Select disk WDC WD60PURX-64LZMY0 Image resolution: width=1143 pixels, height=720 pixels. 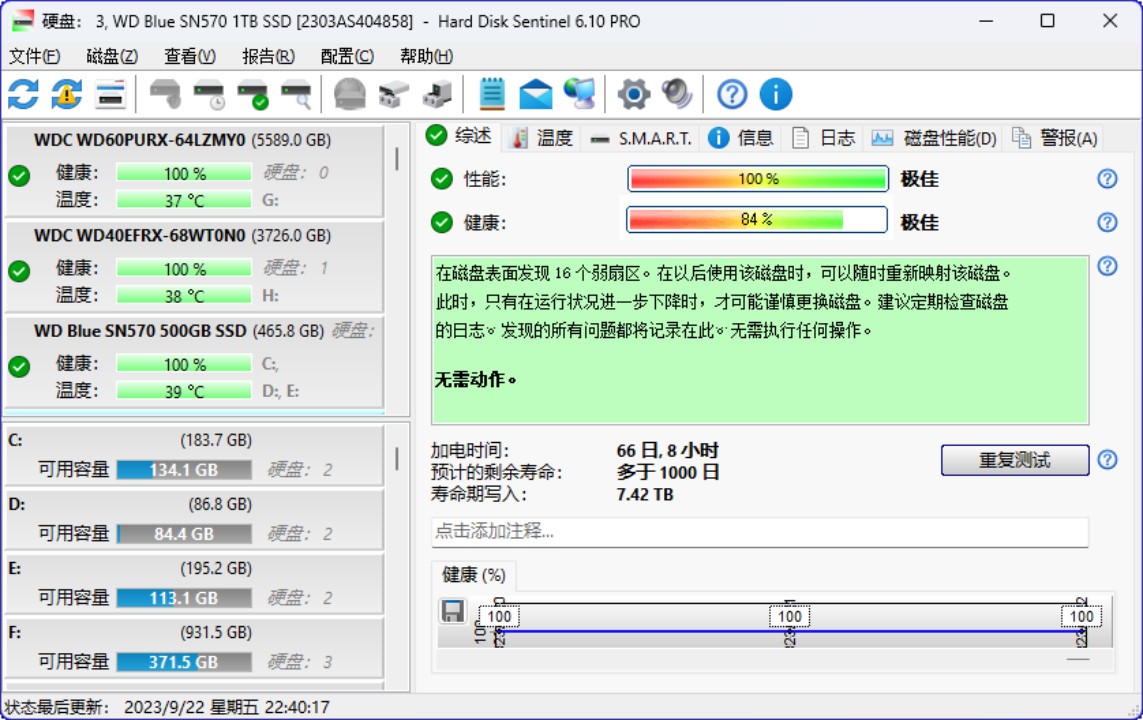pos(194,171)
